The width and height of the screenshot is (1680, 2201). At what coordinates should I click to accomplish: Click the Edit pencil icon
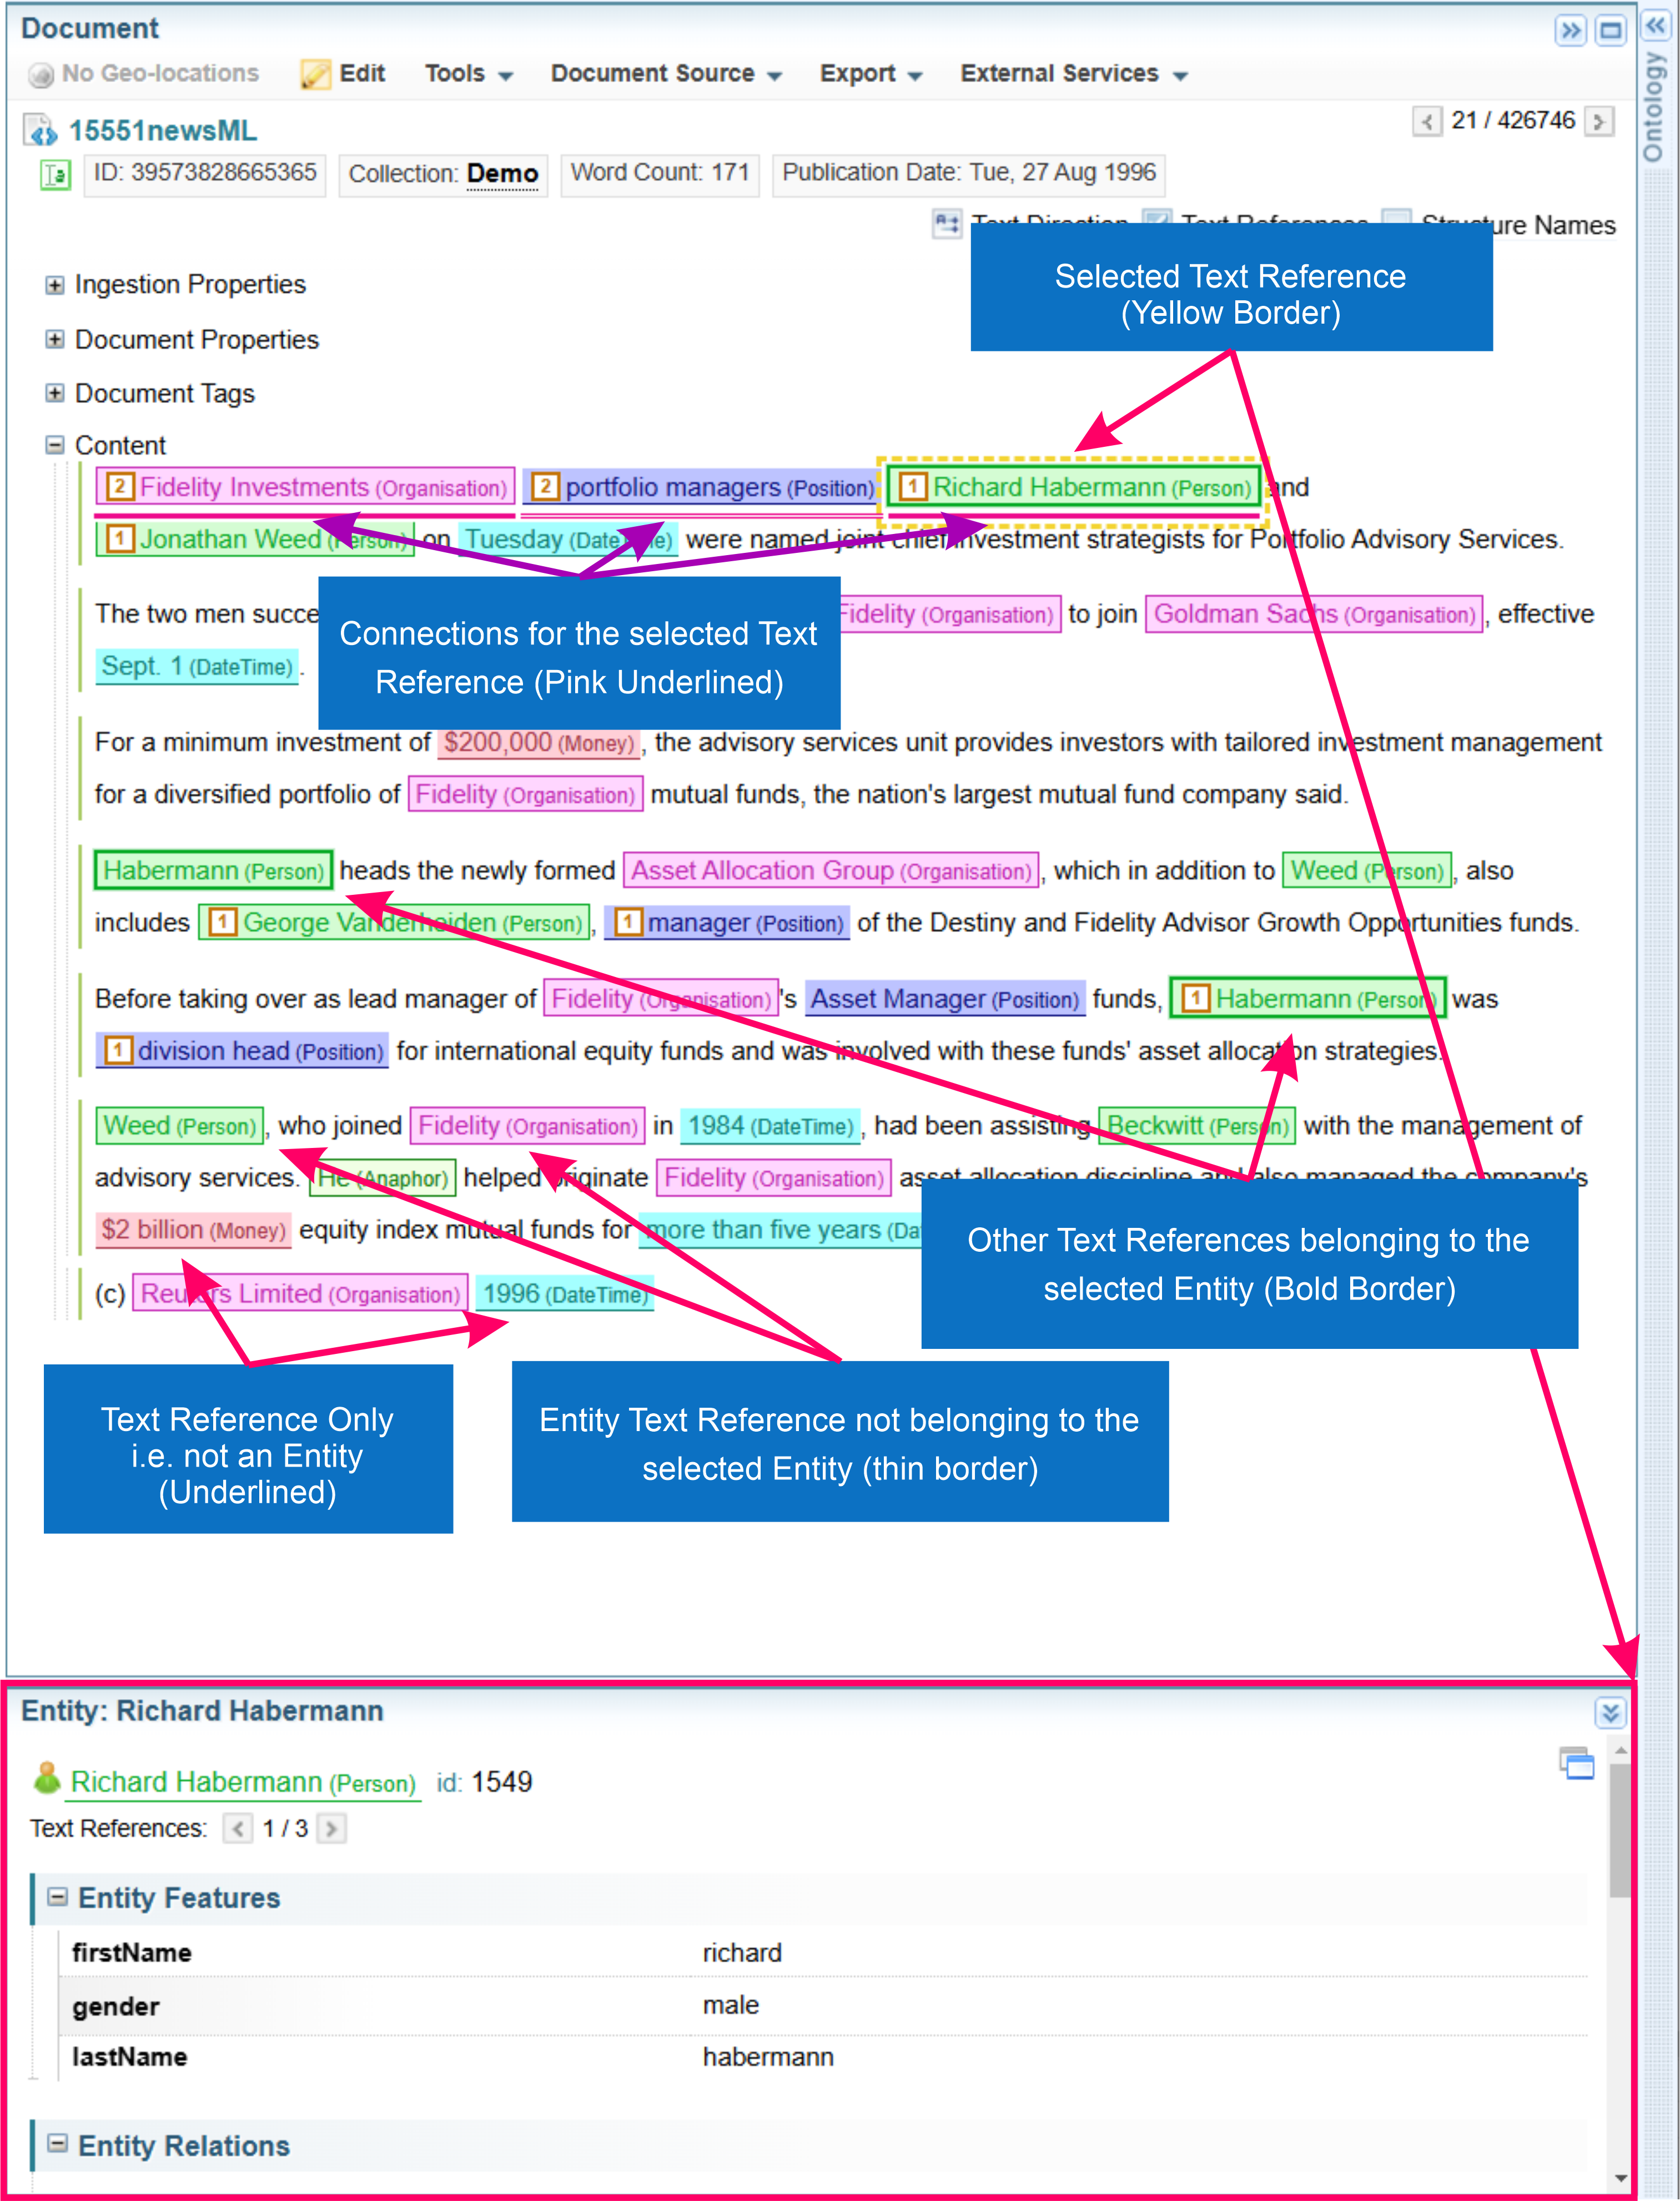tap(315, 74)
